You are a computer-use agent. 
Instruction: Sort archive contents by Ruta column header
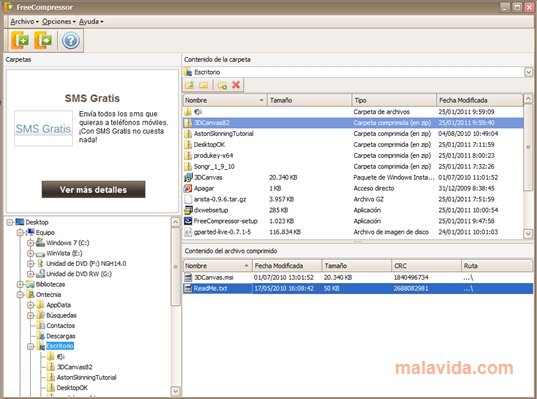tap(497, 266)
